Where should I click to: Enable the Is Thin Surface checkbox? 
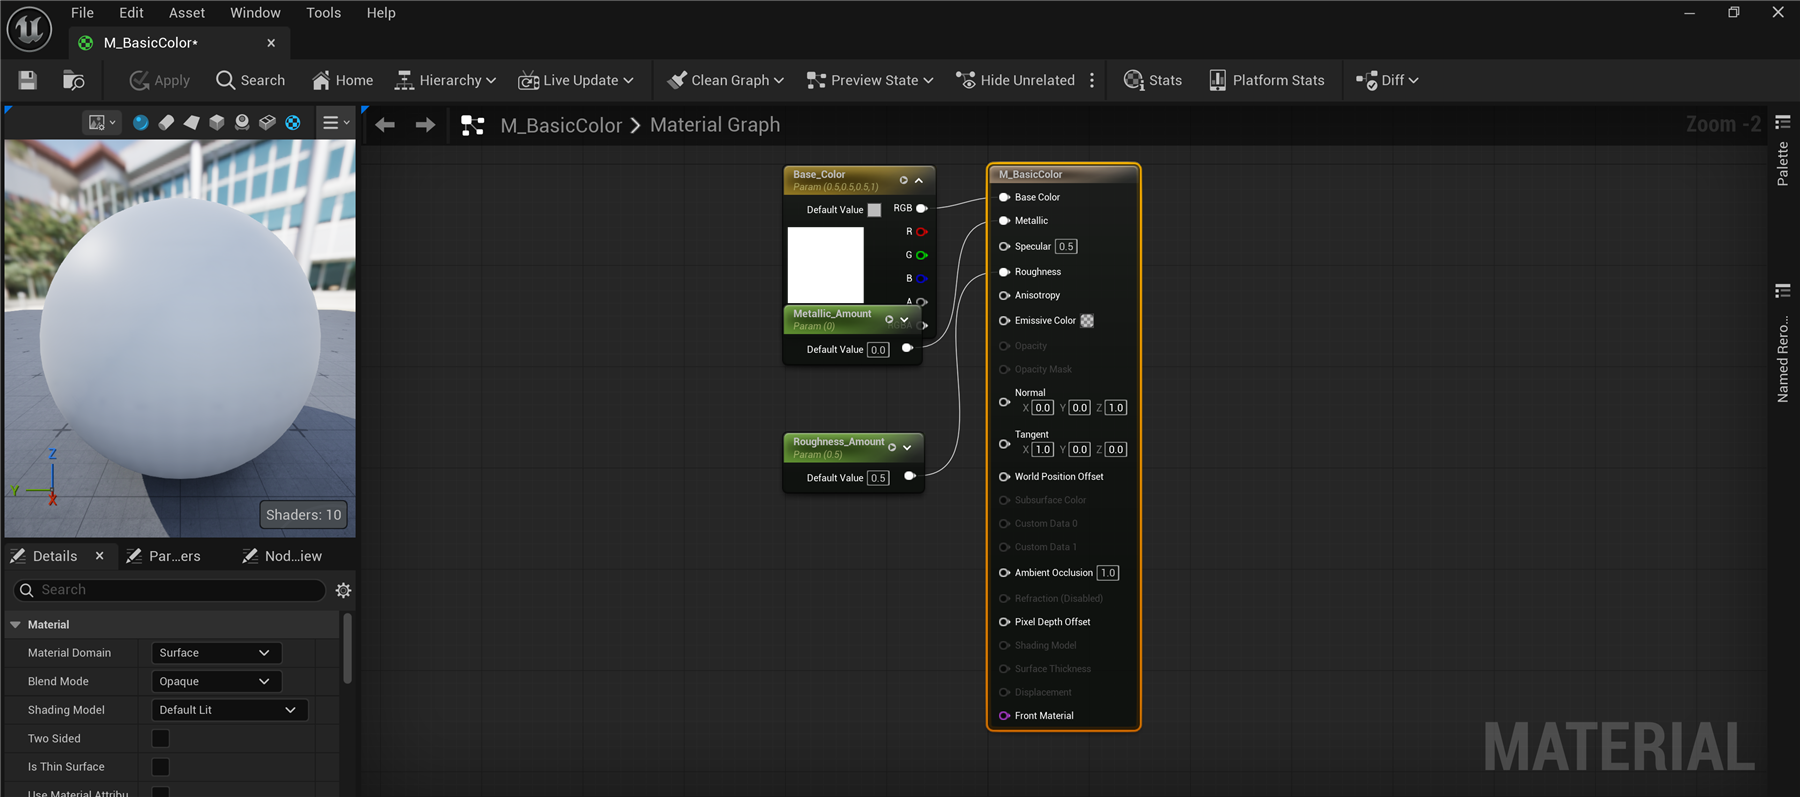coord(160,767)
